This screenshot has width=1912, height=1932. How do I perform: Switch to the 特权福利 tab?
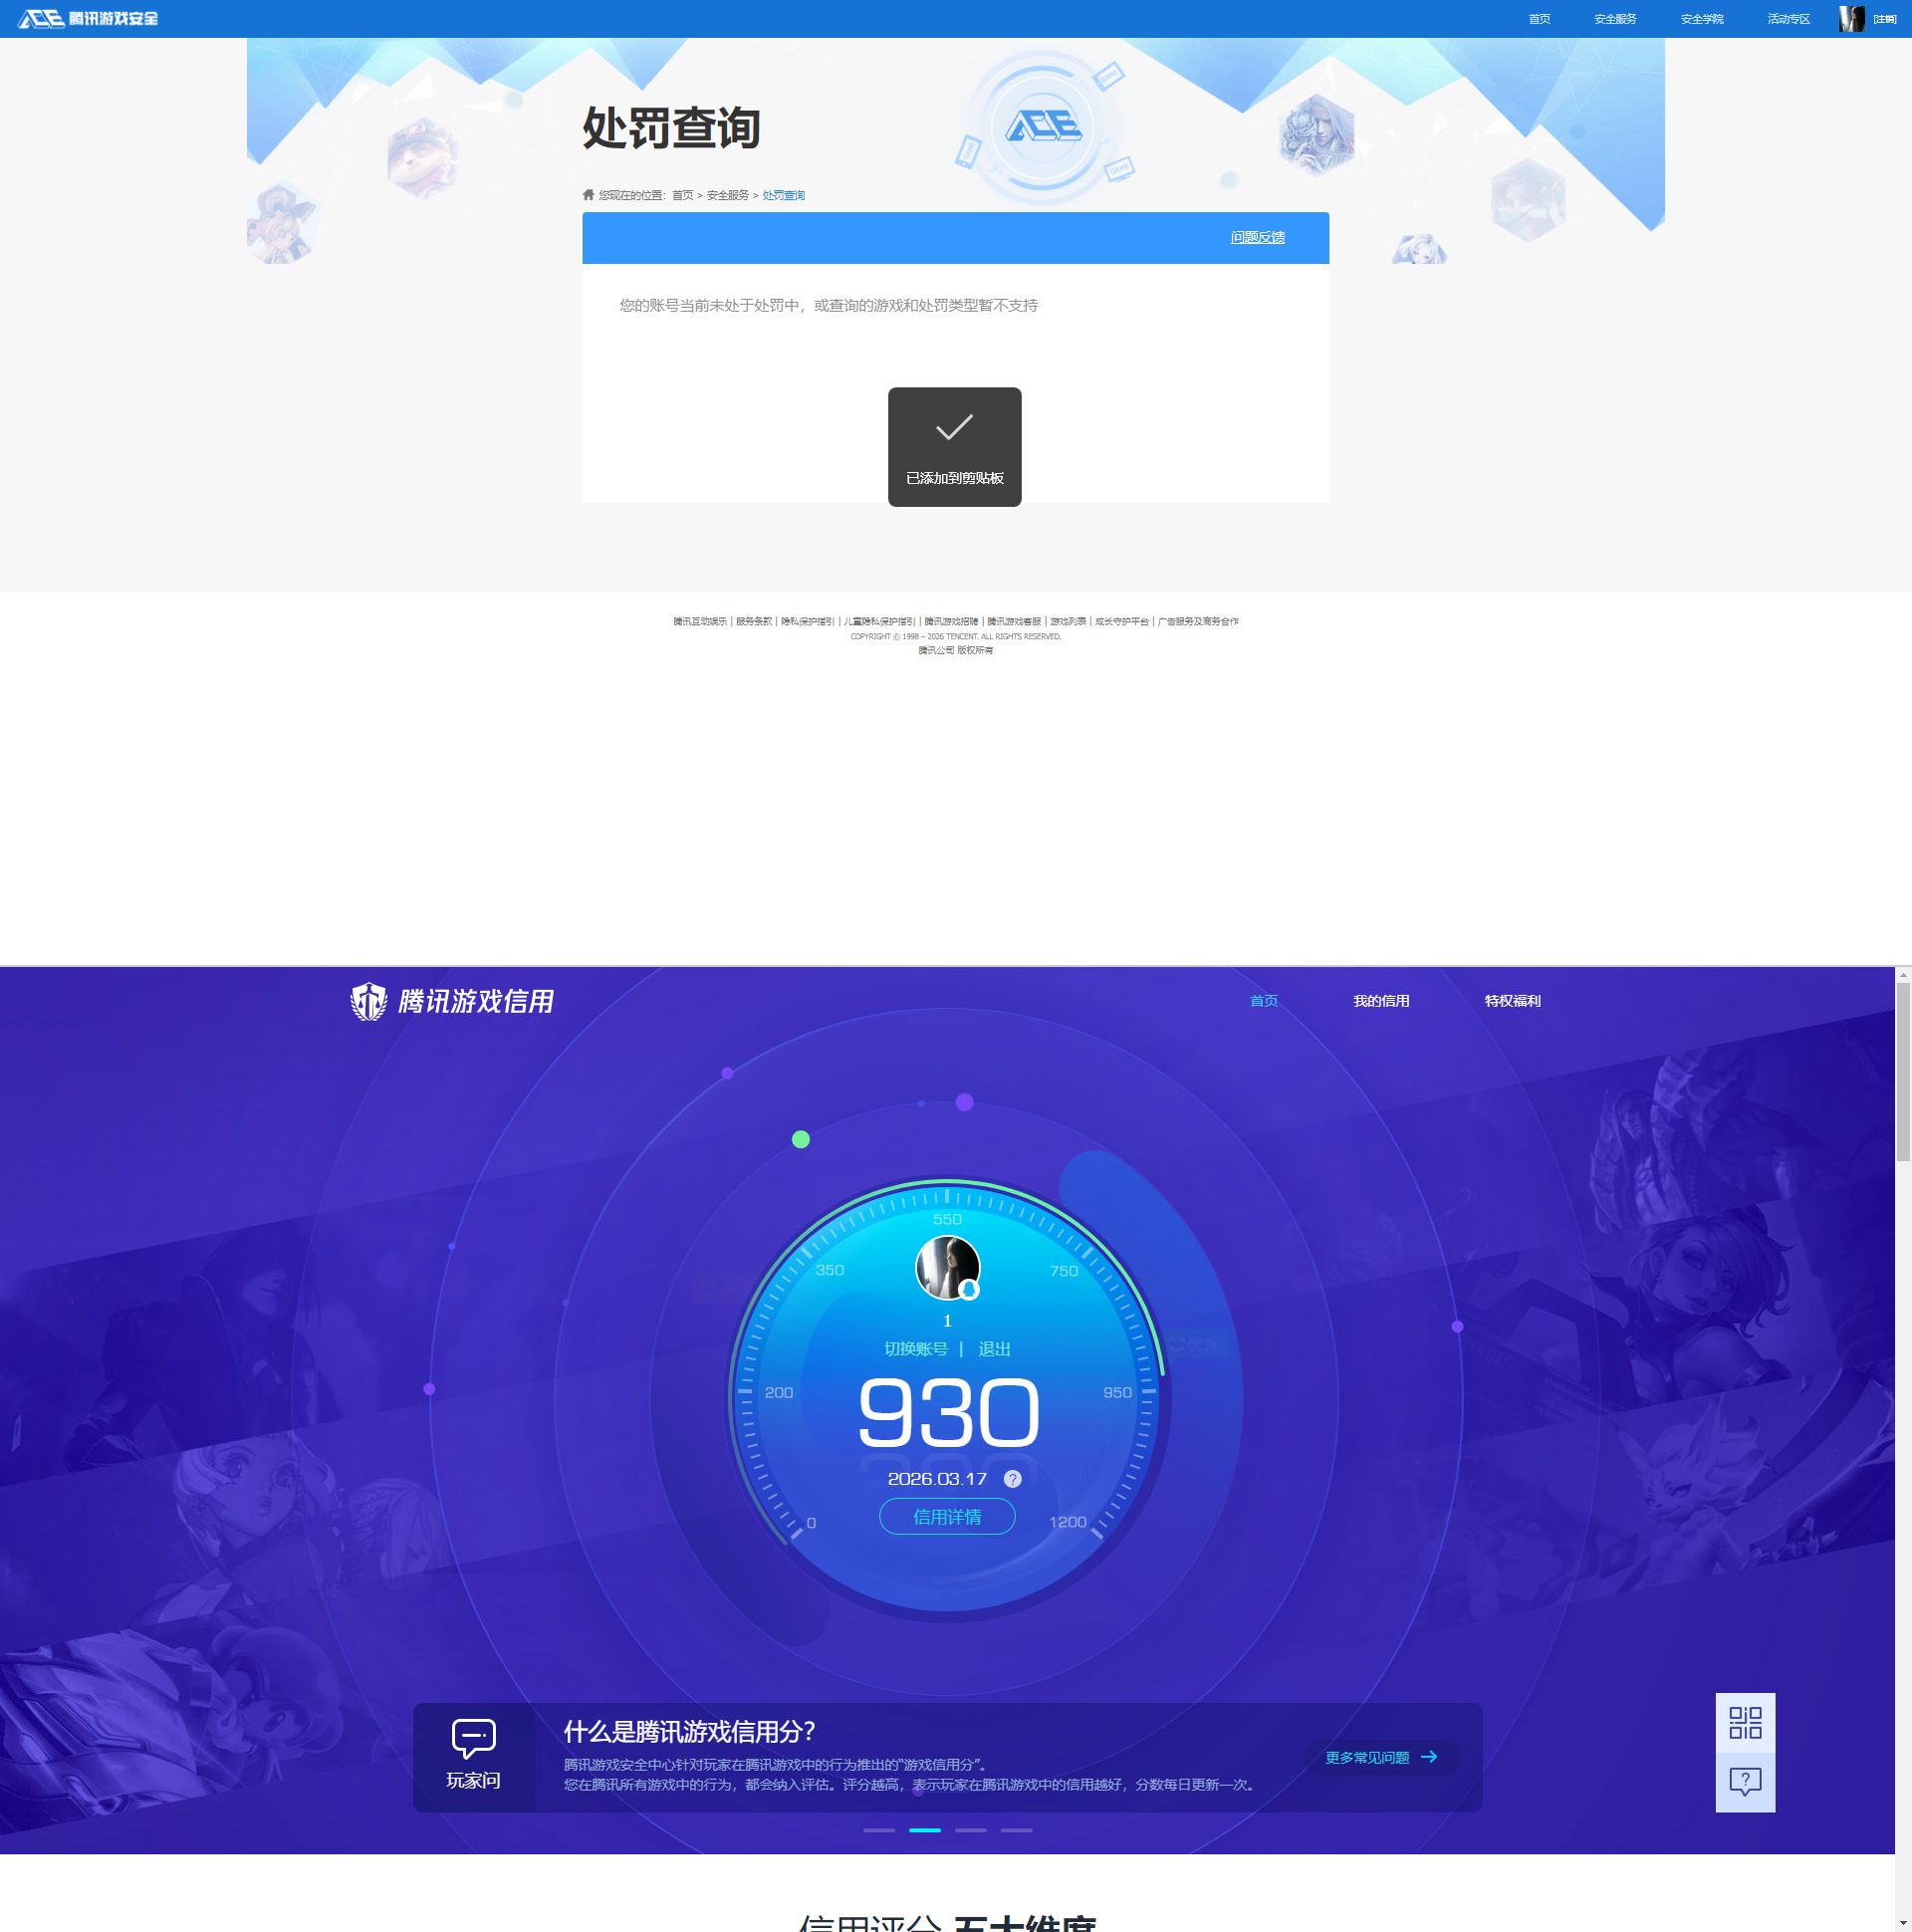click(x=1512, y=1000)
